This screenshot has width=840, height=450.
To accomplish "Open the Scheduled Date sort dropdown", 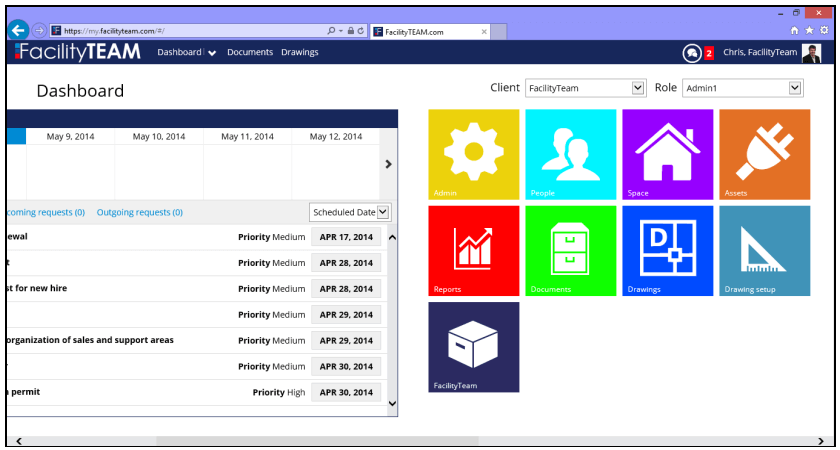I will (350, 212).
